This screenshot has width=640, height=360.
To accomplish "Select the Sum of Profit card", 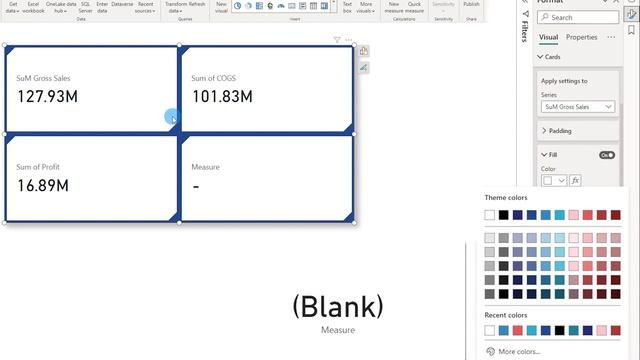I will [x=91, y=178].
